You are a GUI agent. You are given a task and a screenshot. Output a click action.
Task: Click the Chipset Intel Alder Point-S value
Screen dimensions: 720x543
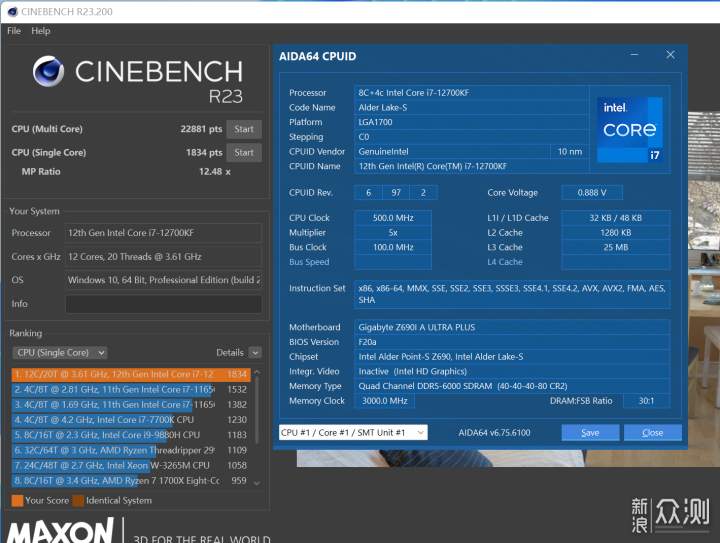point(512,357)
